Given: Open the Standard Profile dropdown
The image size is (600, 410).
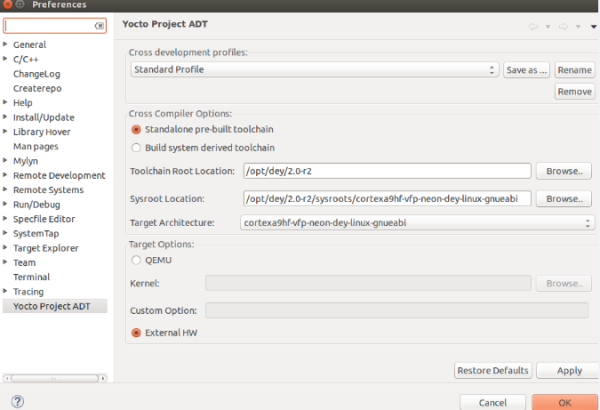Looking at the screenshot, I should pos(315,70).
